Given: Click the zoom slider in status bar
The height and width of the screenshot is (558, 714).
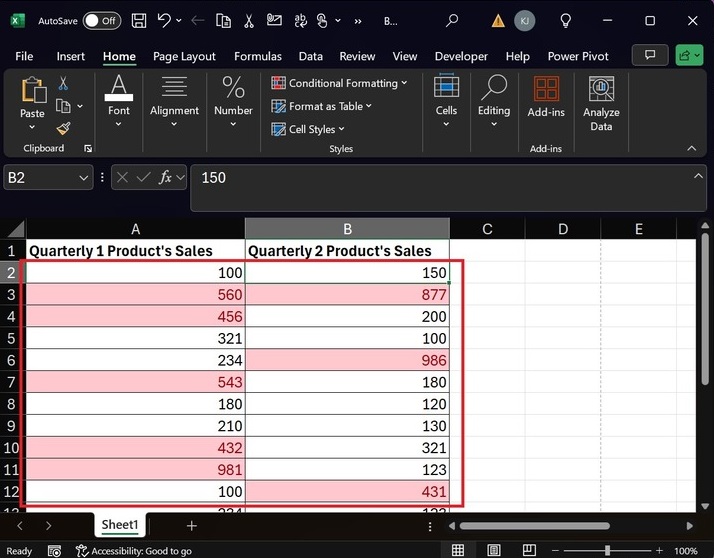Looking at the screenshot, I should point(609,550).
